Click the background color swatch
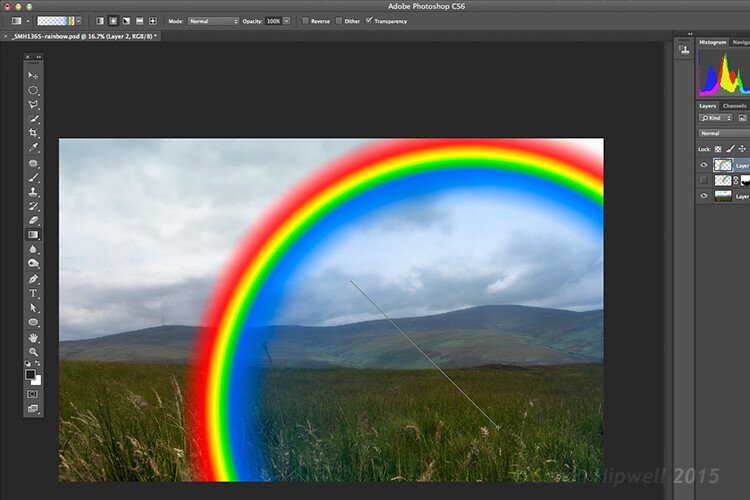 [38, 381]
